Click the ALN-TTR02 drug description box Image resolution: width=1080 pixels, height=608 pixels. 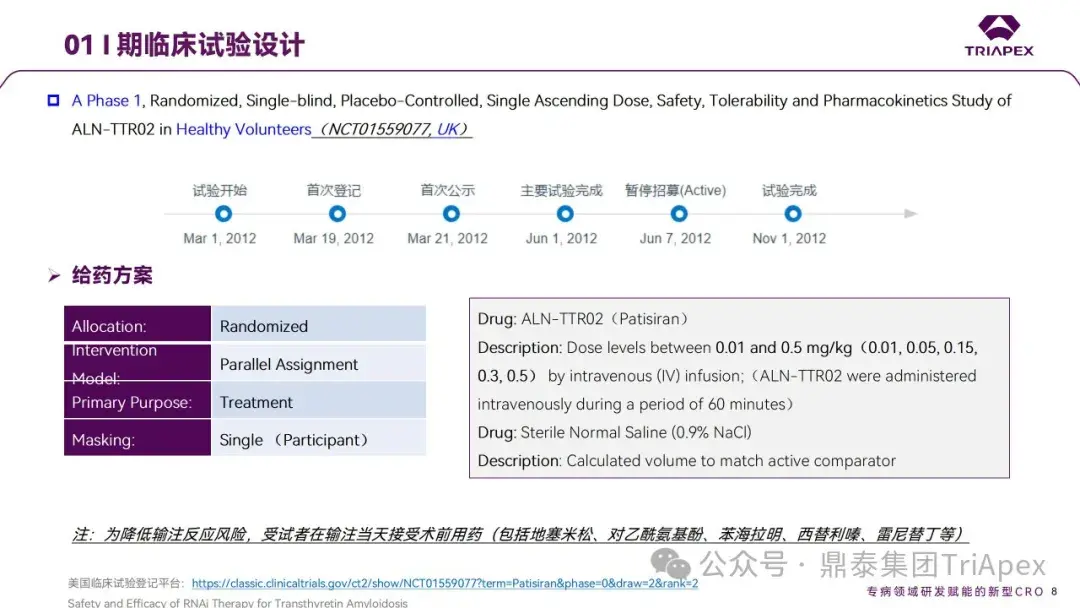click(738, 387)
